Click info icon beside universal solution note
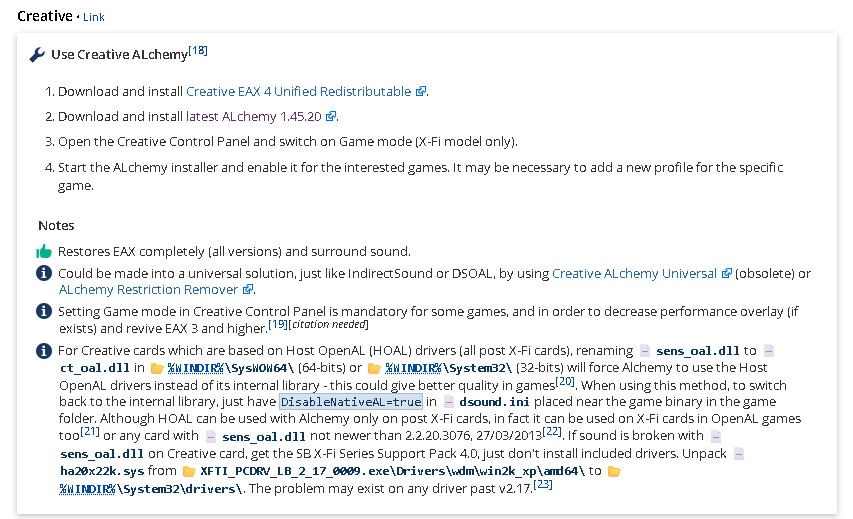Image resolution: width=853 pixels, height=519 pixels. pos(44,273)
